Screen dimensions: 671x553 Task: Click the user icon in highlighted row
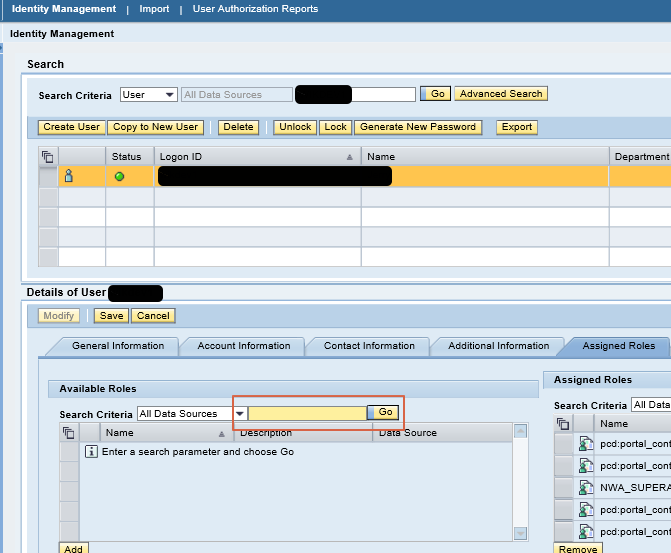point(68,175)
